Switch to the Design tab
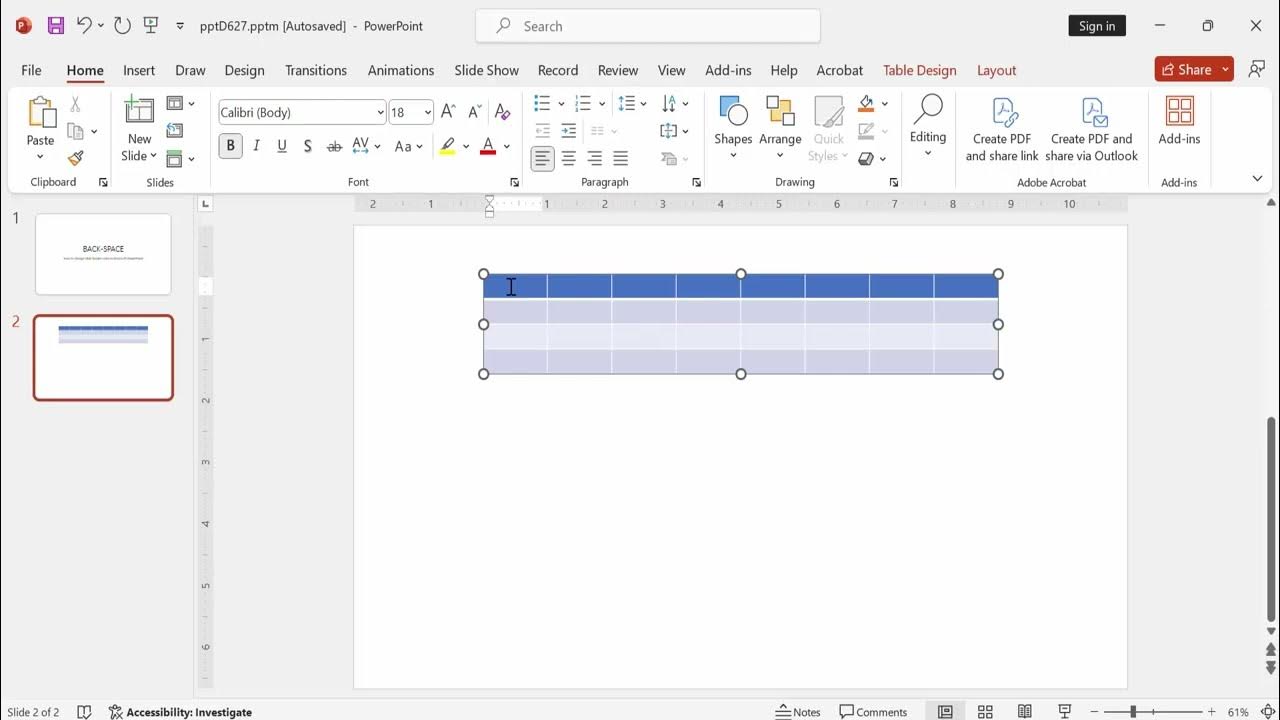1280x720 pixels. click(x=244, y=70)
